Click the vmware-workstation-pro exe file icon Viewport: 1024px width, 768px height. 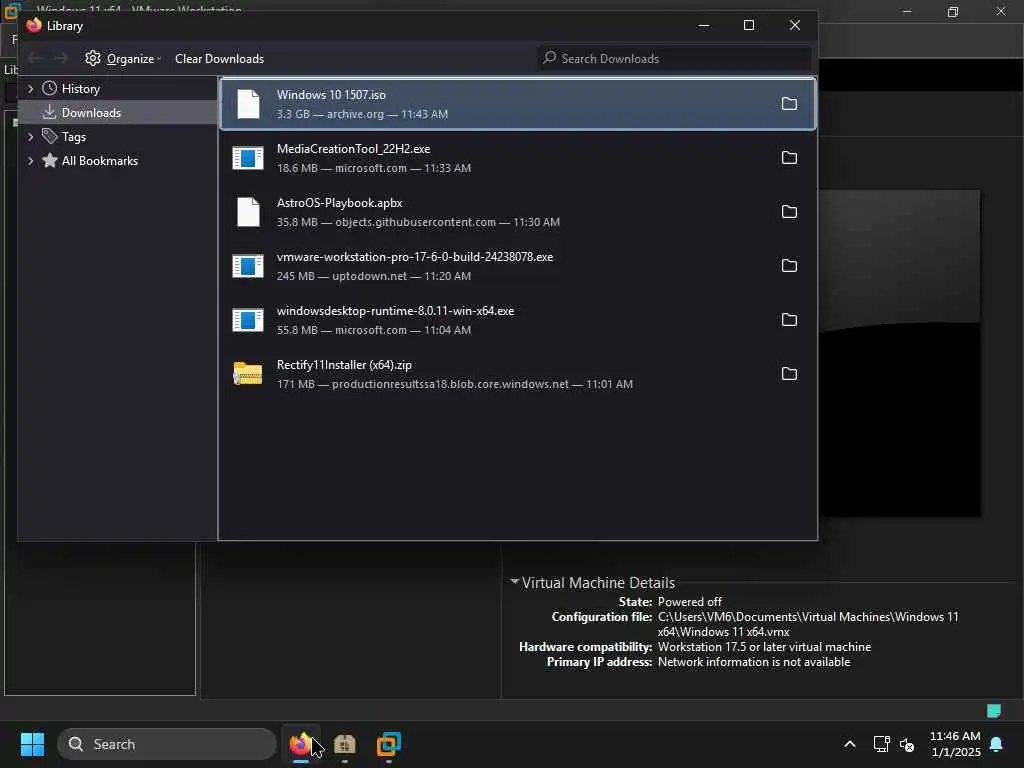click(x=248, y=266)
